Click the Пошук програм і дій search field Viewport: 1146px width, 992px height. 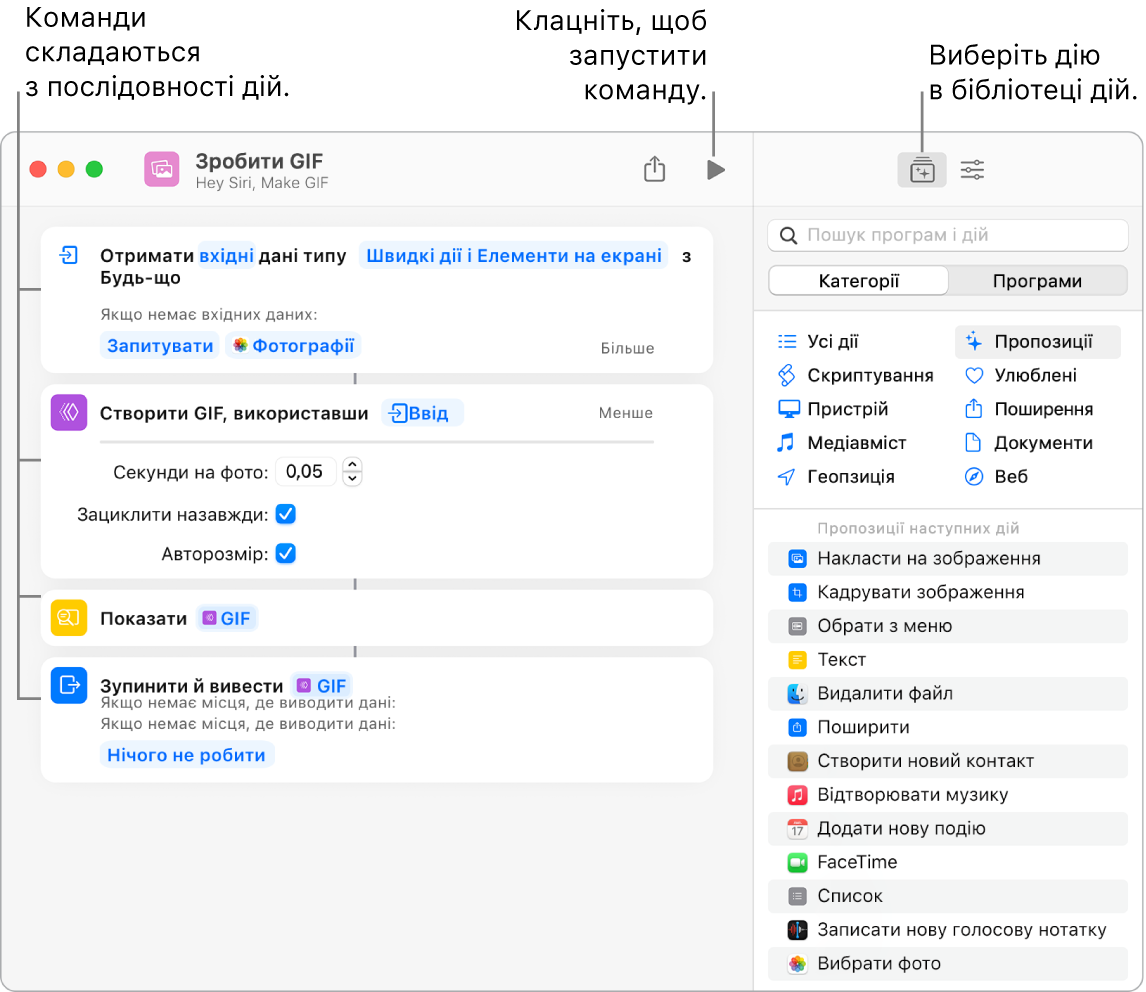[x=947, y=235]
